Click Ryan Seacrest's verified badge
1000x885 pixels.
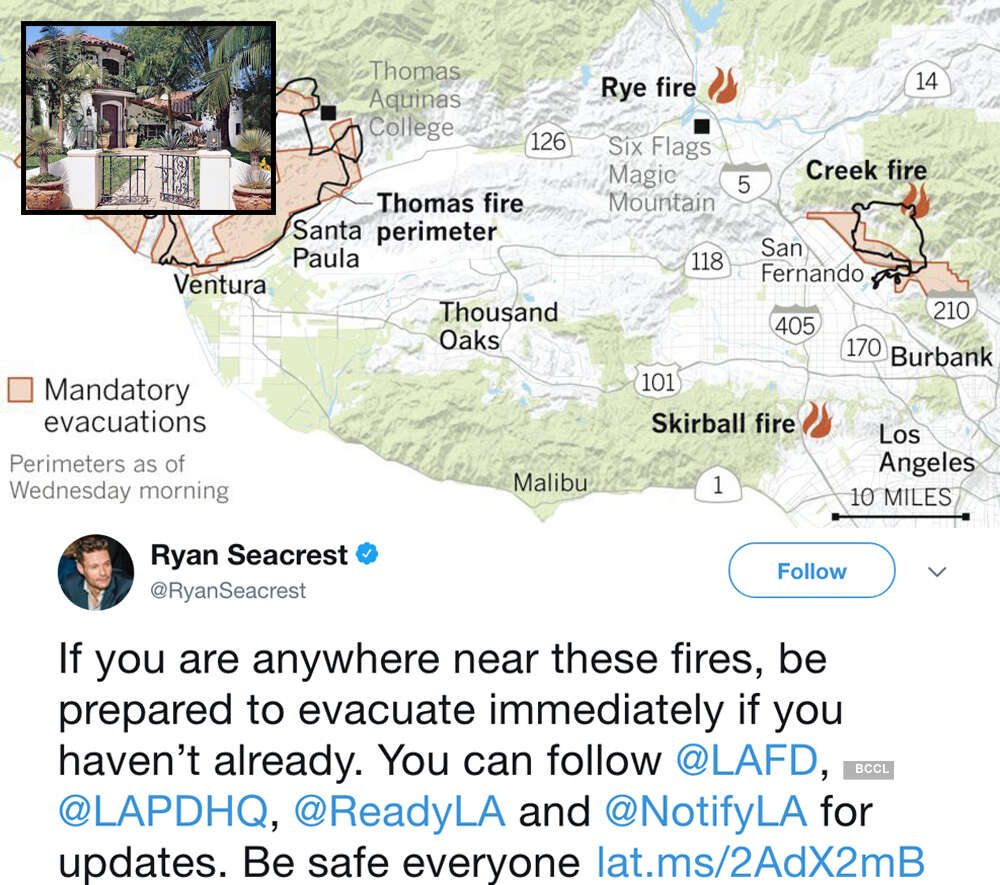[x=367, y=553]
